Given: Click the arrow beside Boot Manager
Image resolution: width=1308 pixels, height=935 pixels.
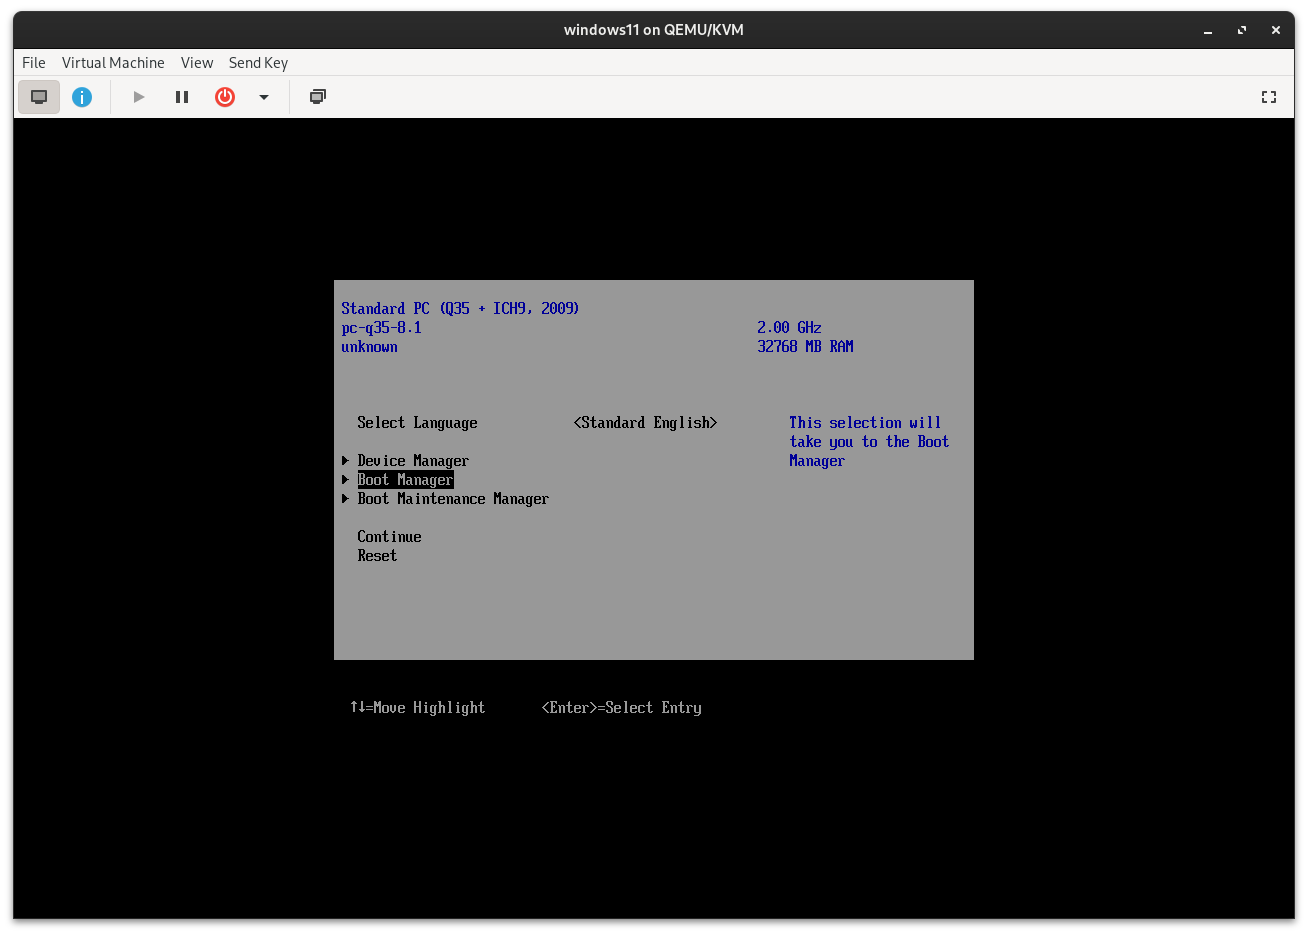Looking at the screenshot, I should [345, 480].
